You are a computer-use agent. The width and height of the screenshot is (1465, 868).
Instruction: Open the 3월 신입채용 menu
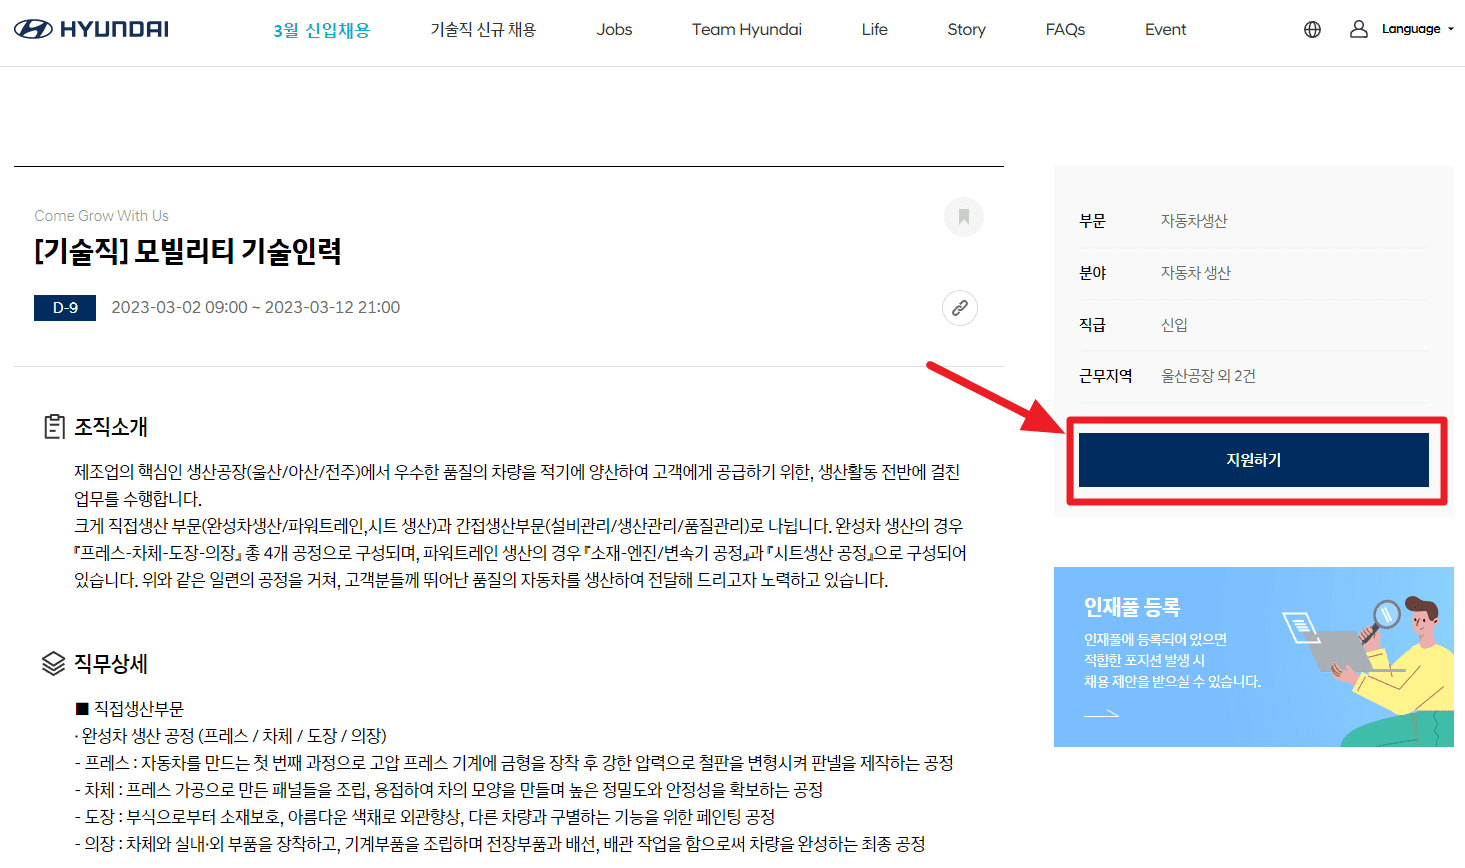click(x=322, y=30)
